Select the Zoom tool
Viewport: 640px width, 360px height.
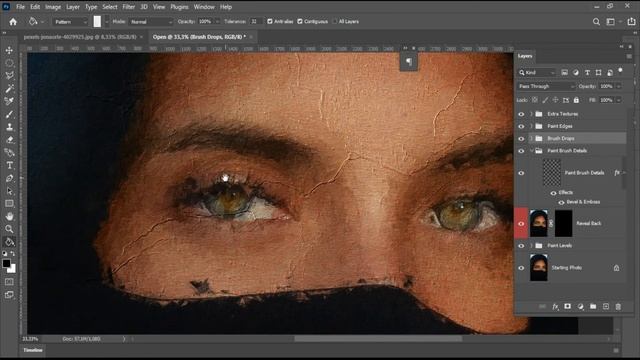click(x=9, y=229)
